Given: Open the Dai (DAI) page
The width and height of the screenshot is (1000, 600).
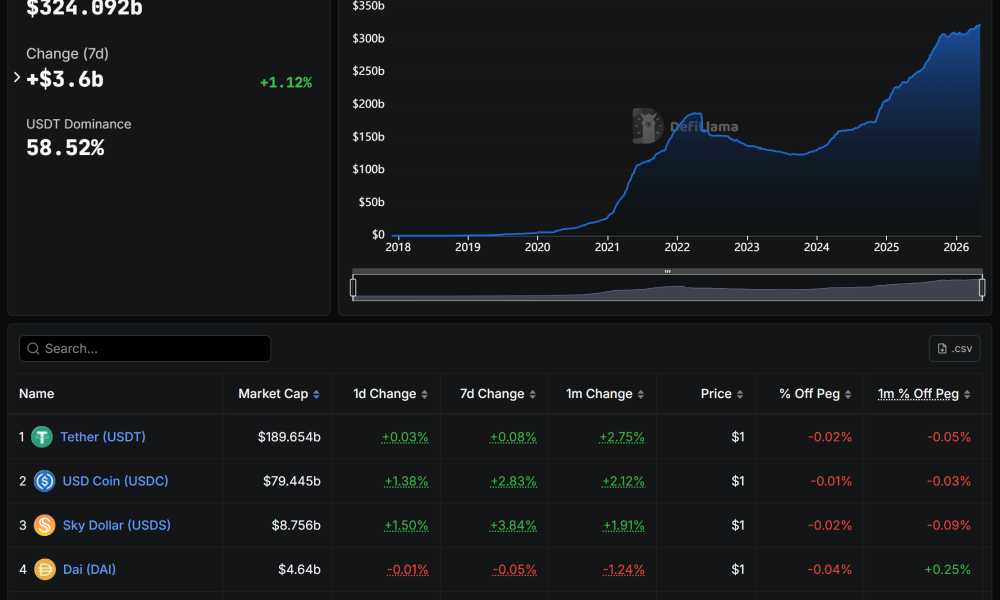Looking at the screenshot, I should point(89,569).
